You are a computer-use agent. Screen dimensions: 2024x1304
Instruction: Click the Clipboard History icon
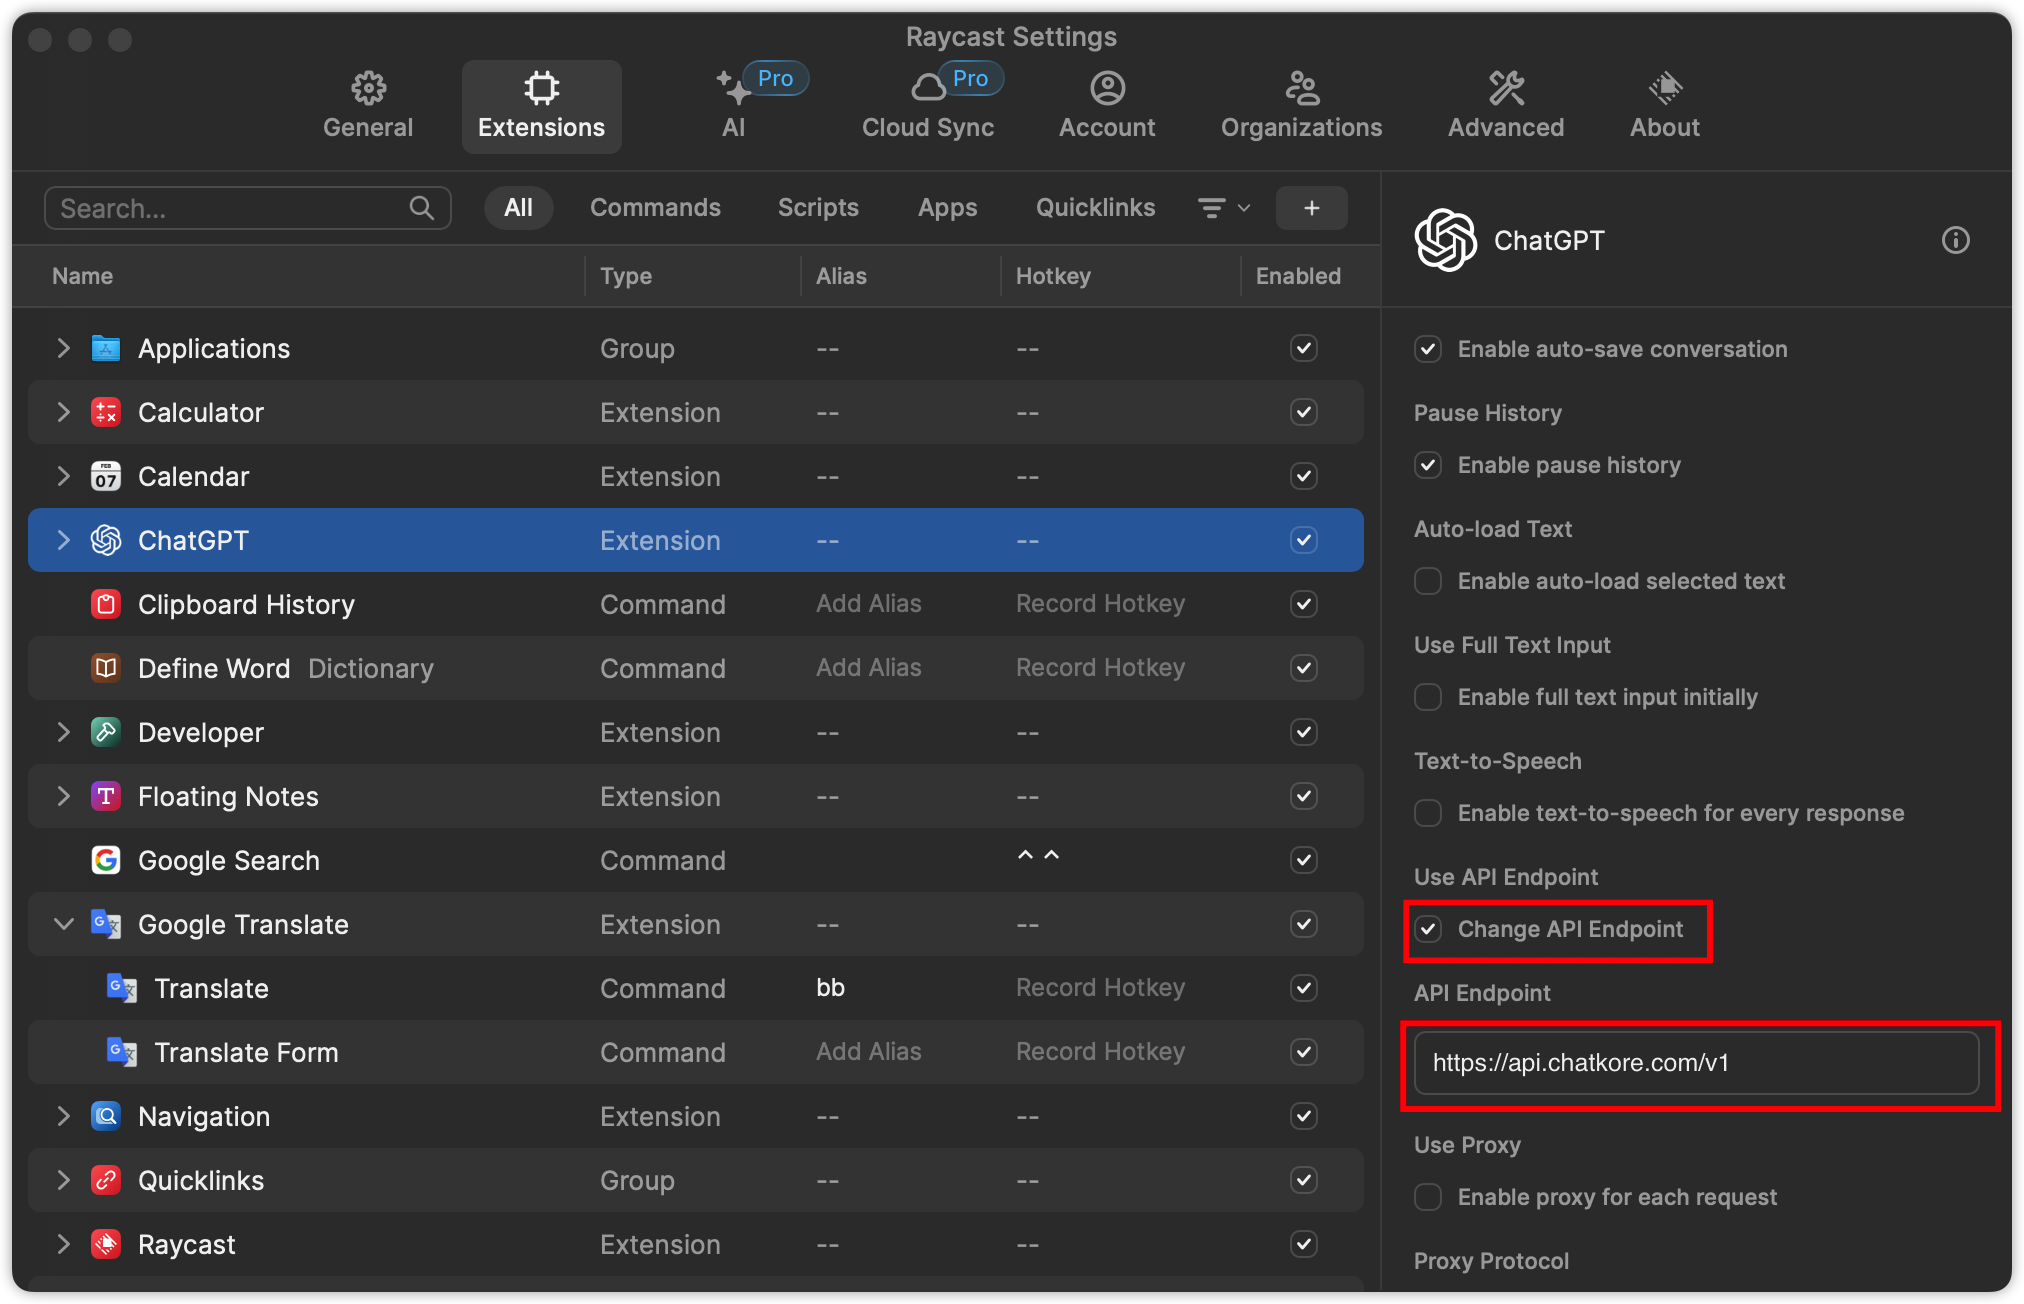pyautogui.click(x=106, y=604)
